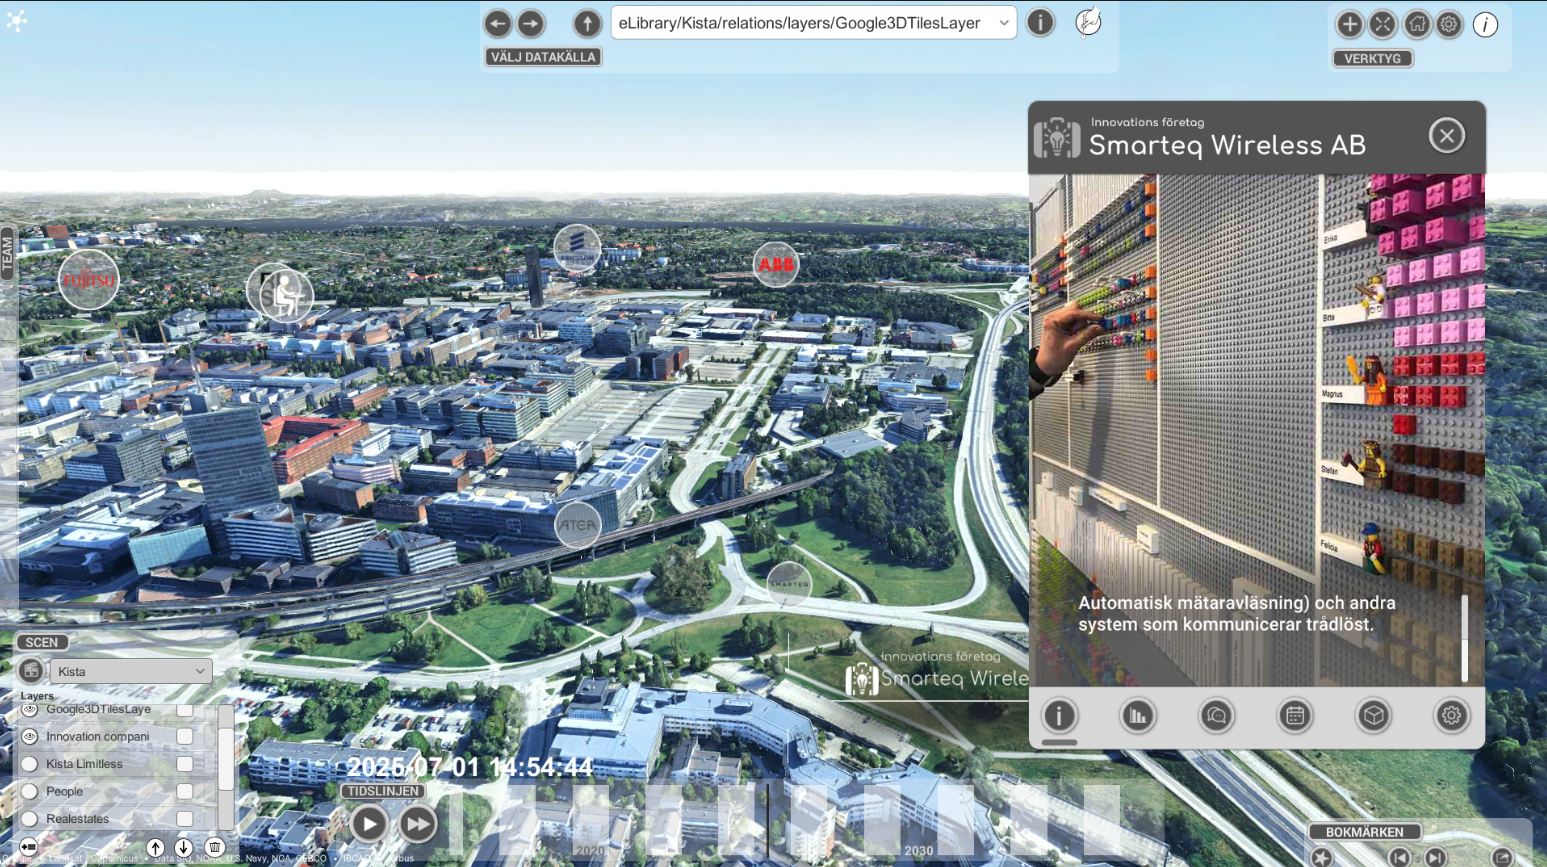Open the chart statistics tab in panel
Image resolution: width=1547 pixels, height=867 pixels.
click(x=1138, y=716)
